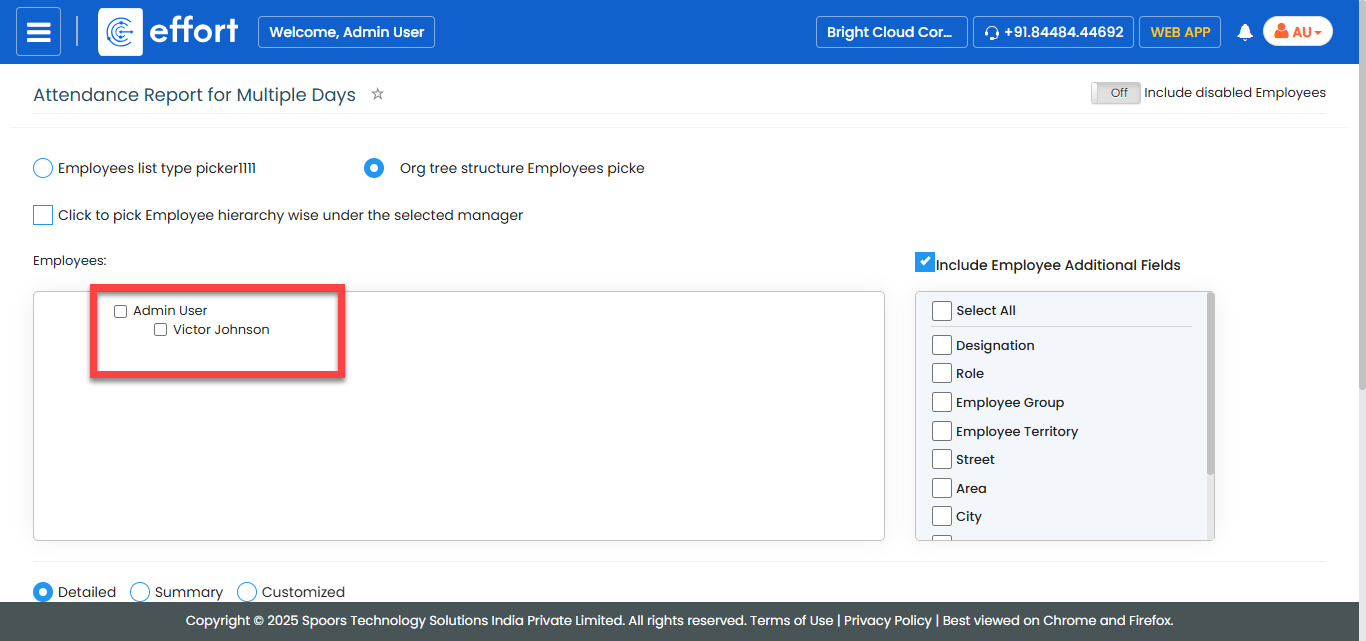Click the support phone number headset button
The height and width of the screenshot is (641, 1366).
(1053, 32)
